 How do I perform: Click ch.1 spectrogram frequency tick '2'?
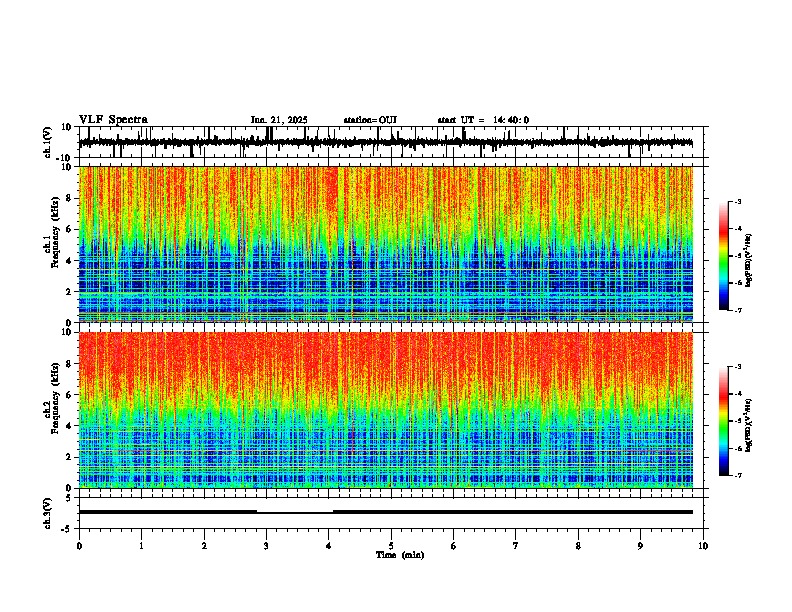[x=69, y=291]
